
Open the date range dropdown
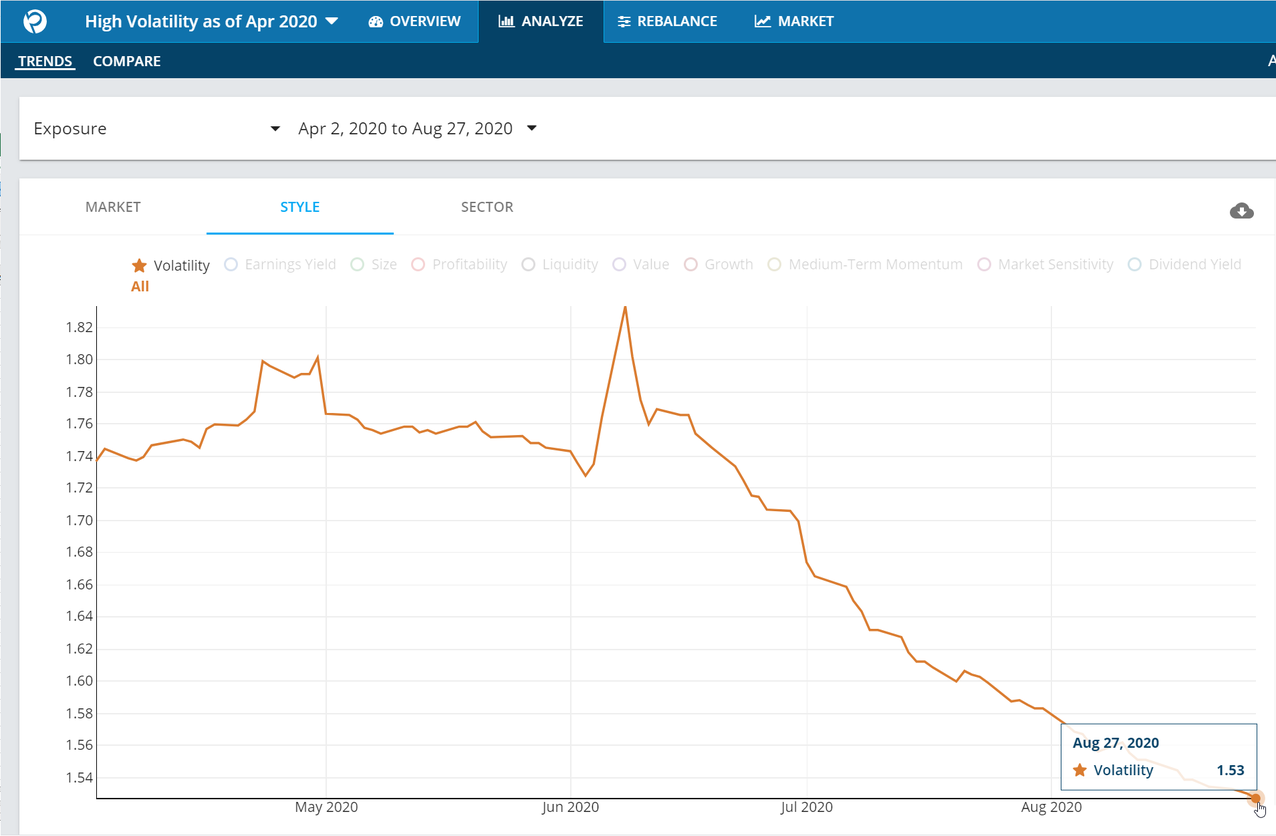tap(417, 129)
